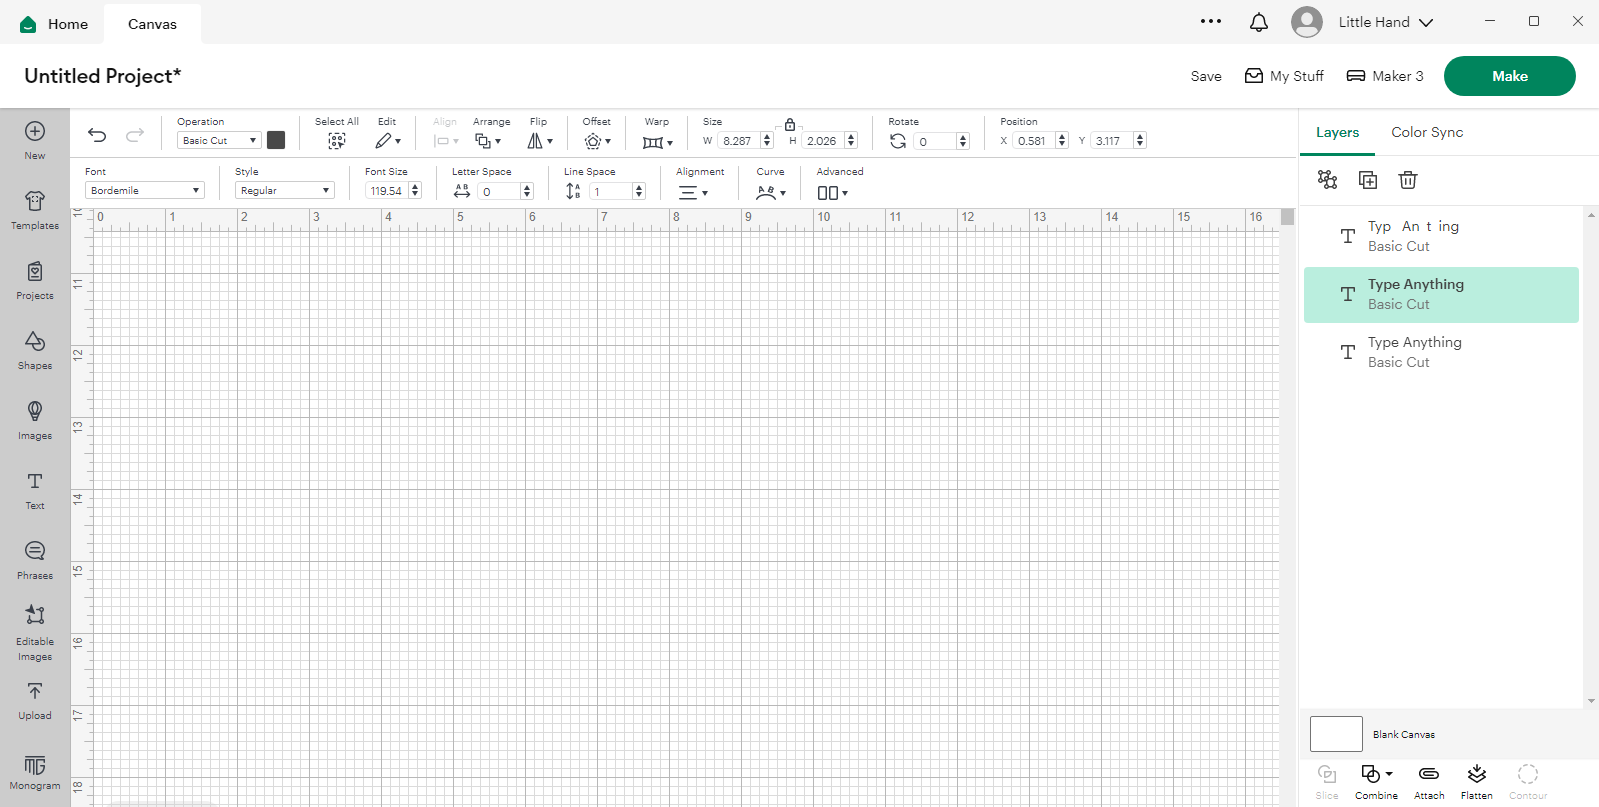
Task: Click the operation color swatch
Action: (x=276, y=140)
